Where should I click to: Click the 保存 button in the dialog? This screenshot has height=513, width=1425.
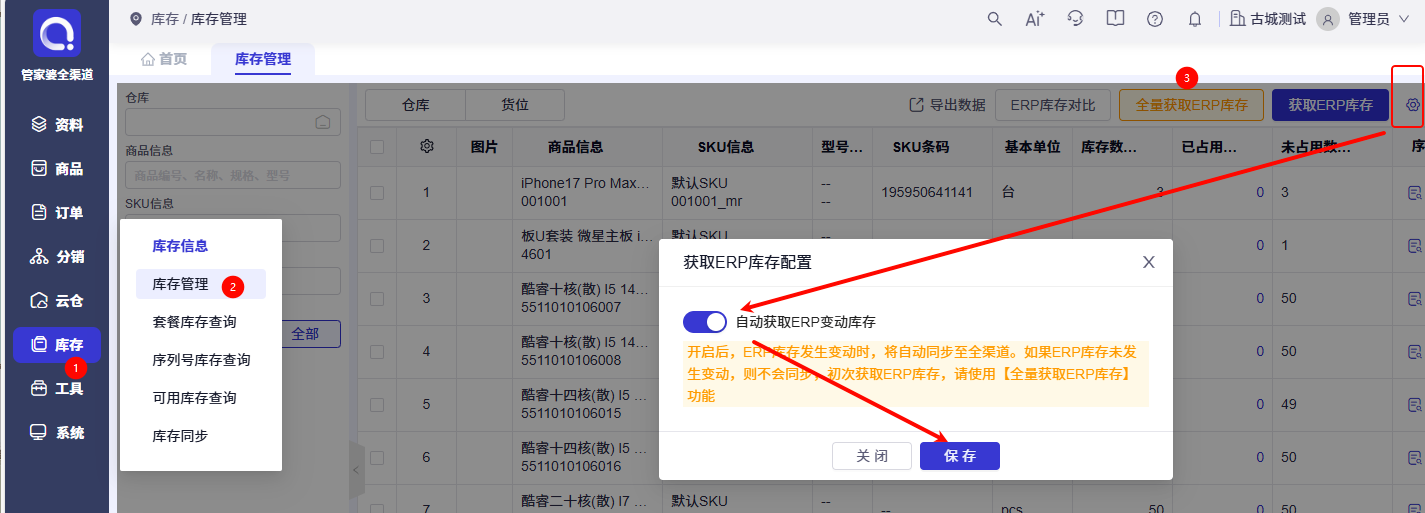point(960,456)
